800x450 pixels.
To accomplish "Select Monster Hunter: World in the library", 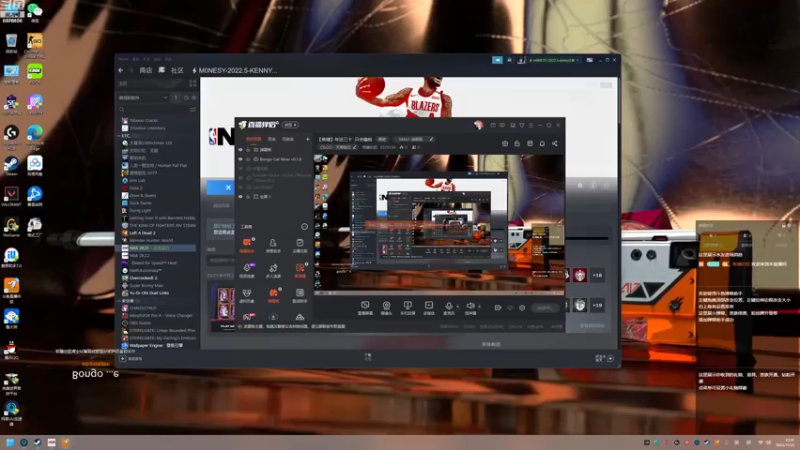I will (151, 240).
